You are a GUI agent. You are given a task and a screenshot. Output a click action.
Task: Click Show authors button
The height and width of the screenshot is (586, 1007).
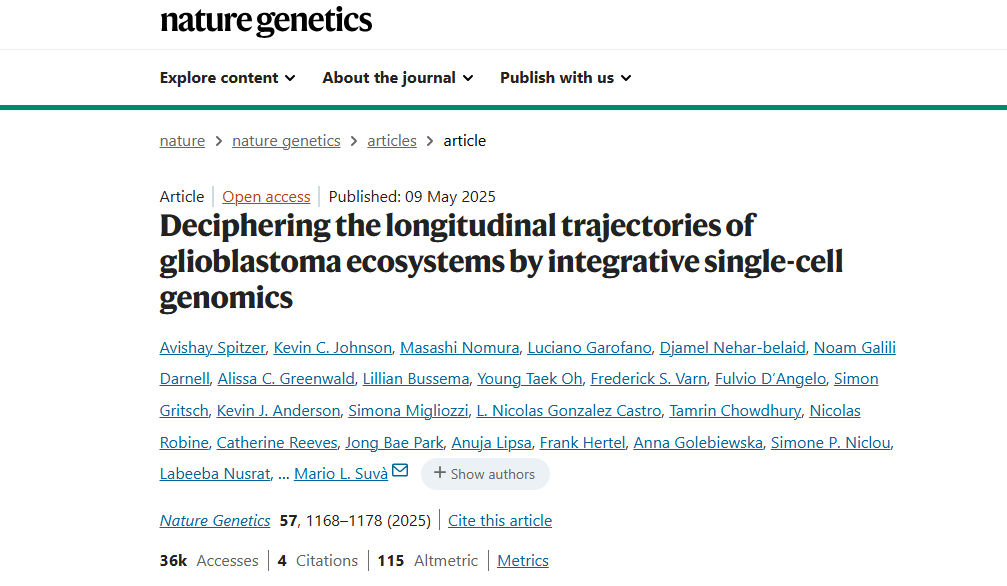pos(485,474)
